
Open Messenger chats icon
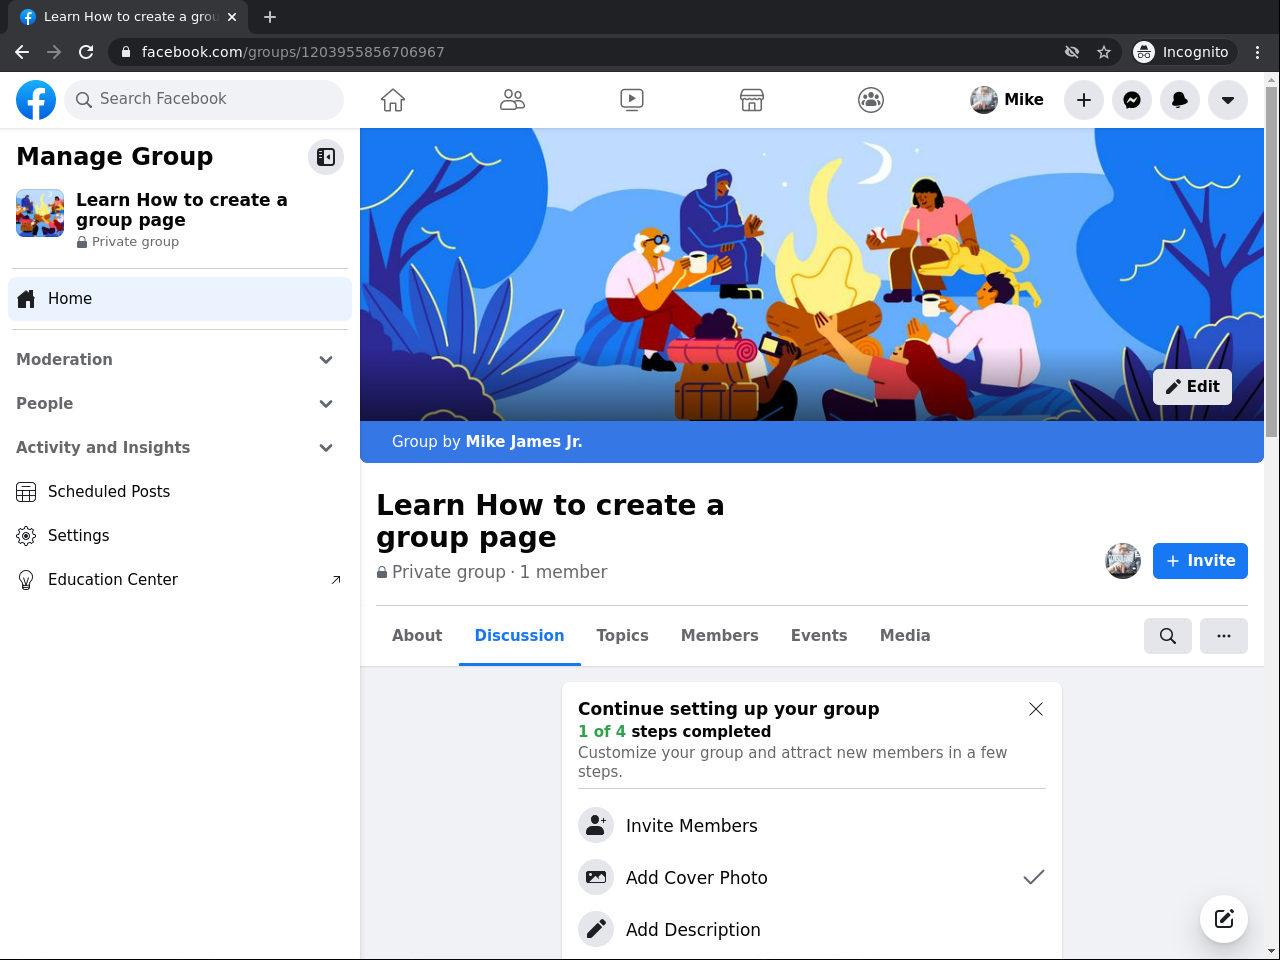tap(1132, 100)
